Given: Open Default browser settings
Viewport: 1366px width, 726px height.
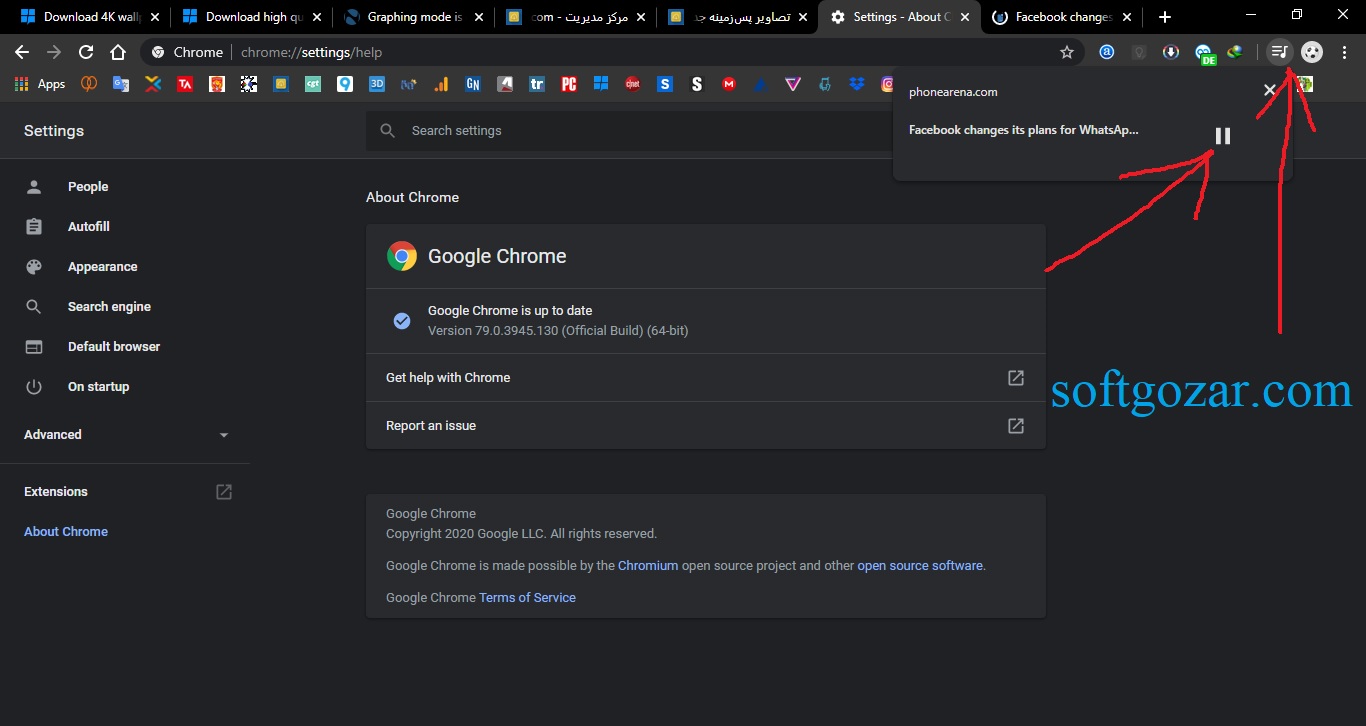Looking at the screenshot, I should pos(125,347).
